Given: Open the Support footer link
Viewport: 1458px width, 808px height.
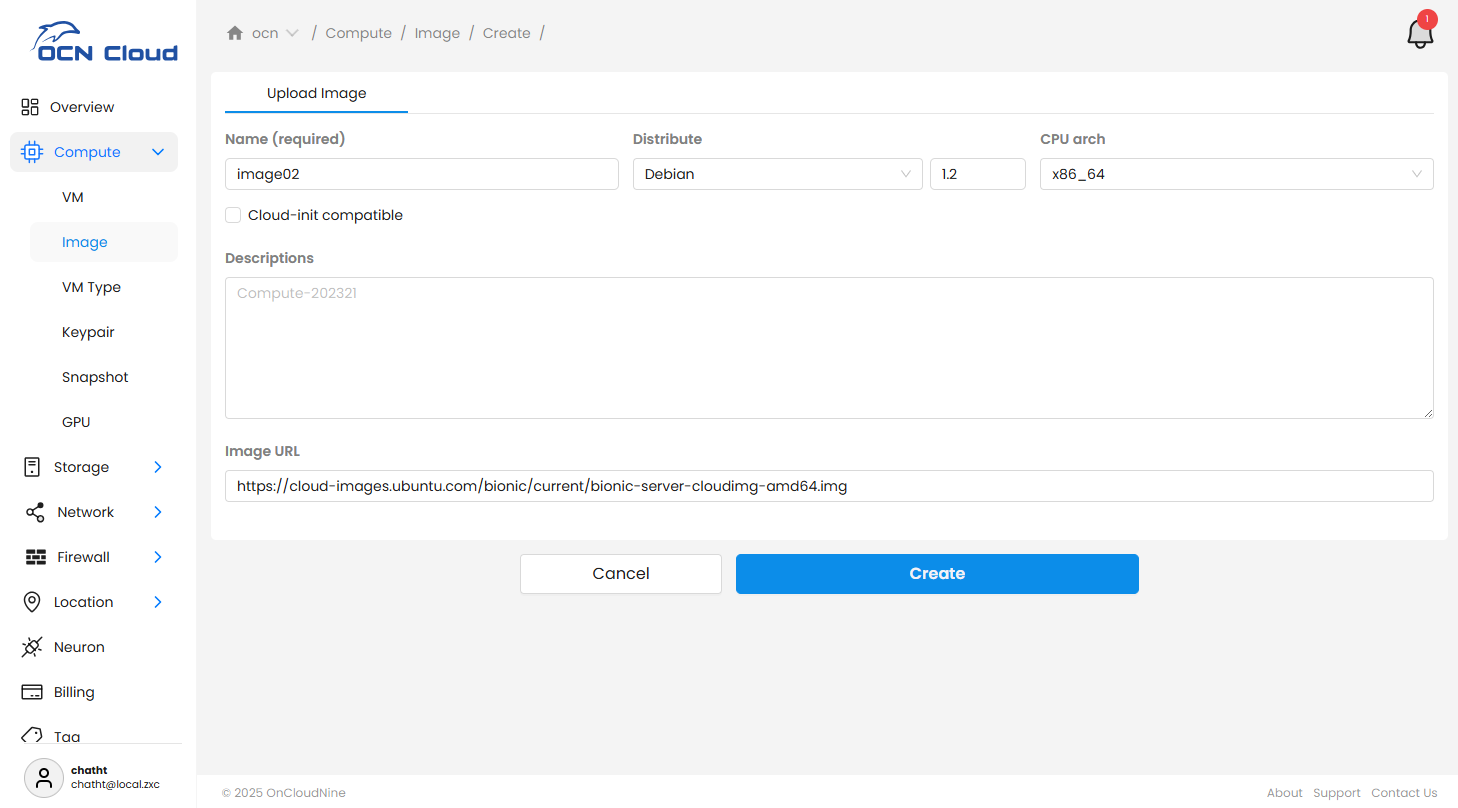Looking at the screenshot, I should [x=1337, y=793].
